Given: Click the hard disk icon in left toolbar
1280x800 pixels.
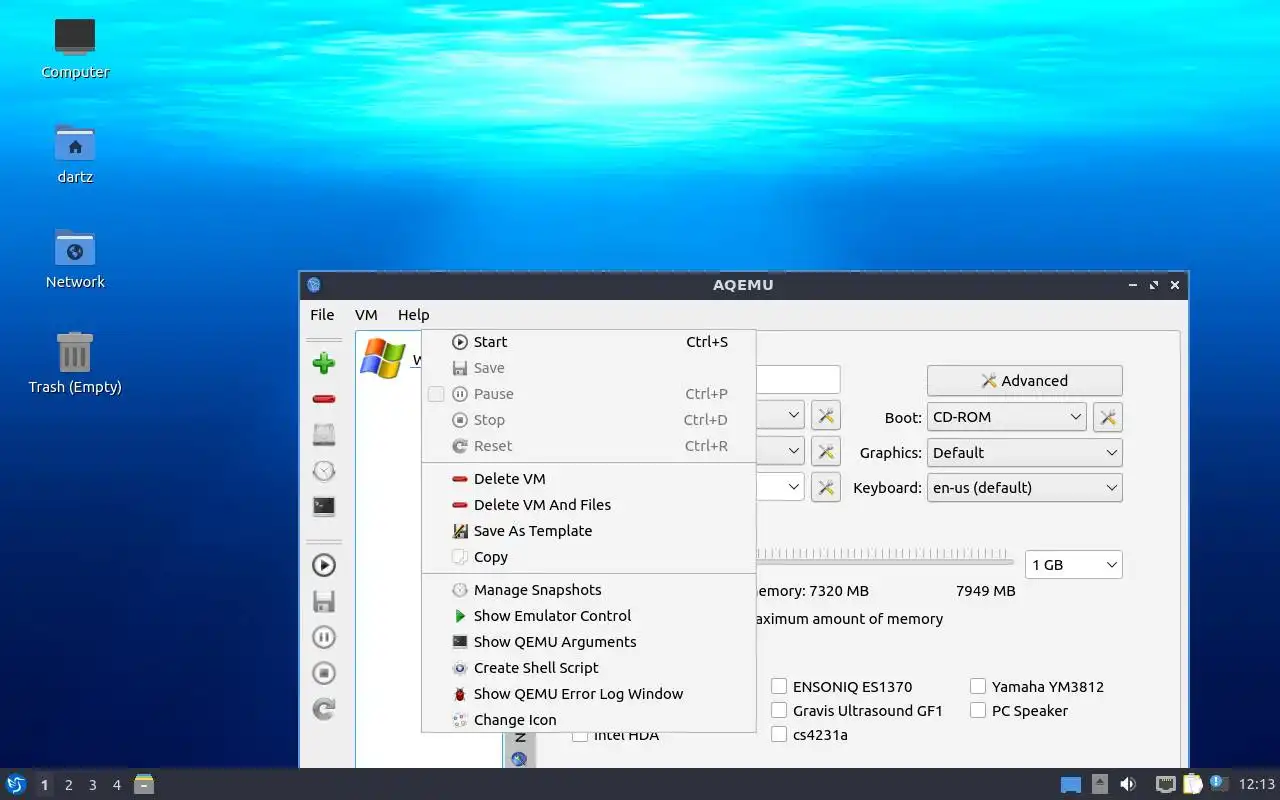Looking at the screenshot, I should (323, 435).
